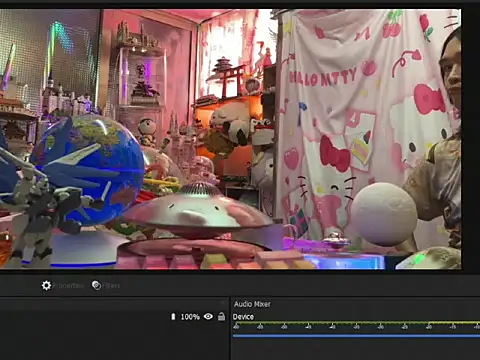Click the battery icon beside 100%
This screenshot has height=360, width=480.
click(x=173, y=316)
